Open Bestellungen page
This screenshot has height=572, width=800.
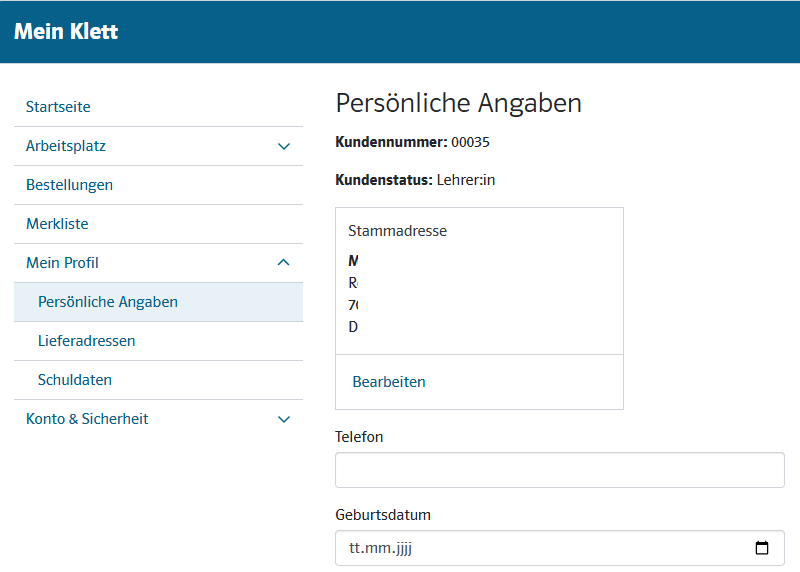pyautogui.click(x=69, y=185)
